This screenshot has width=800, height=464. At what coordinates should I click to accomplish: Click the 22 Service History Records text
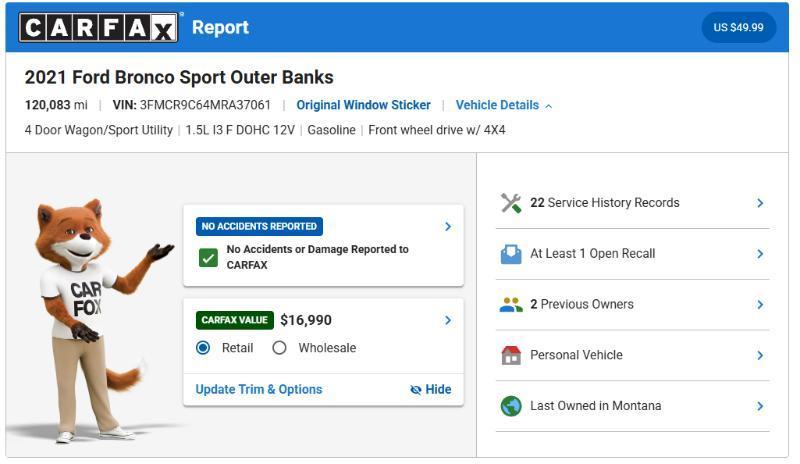coord(605,203)
